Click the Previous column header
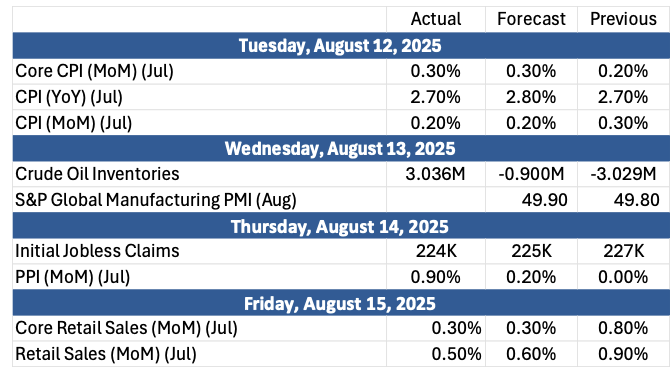Screen dimensions: 672x376 [x=624, y=19]
